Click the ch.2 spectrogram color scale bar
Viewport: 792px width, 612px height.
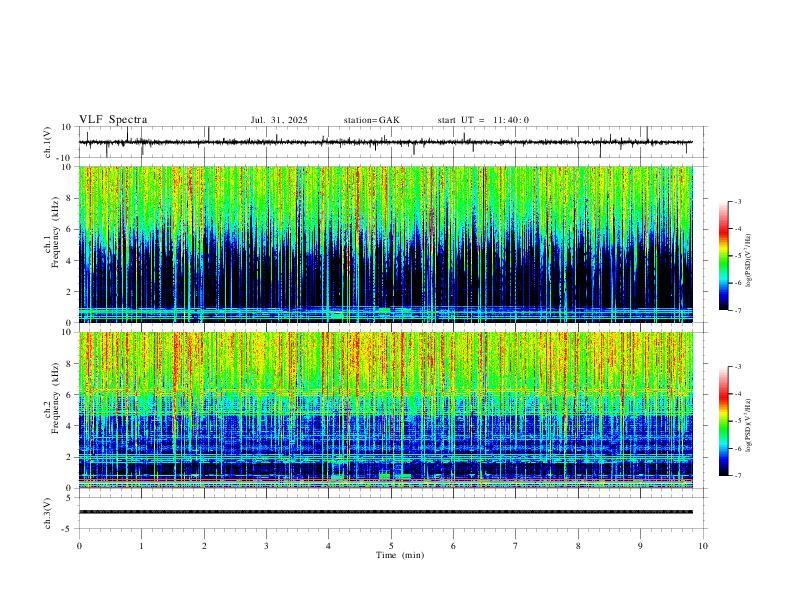point(723,421)
